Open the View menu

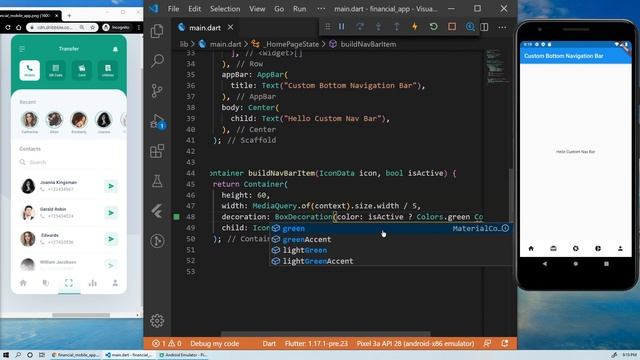(257, 9)
